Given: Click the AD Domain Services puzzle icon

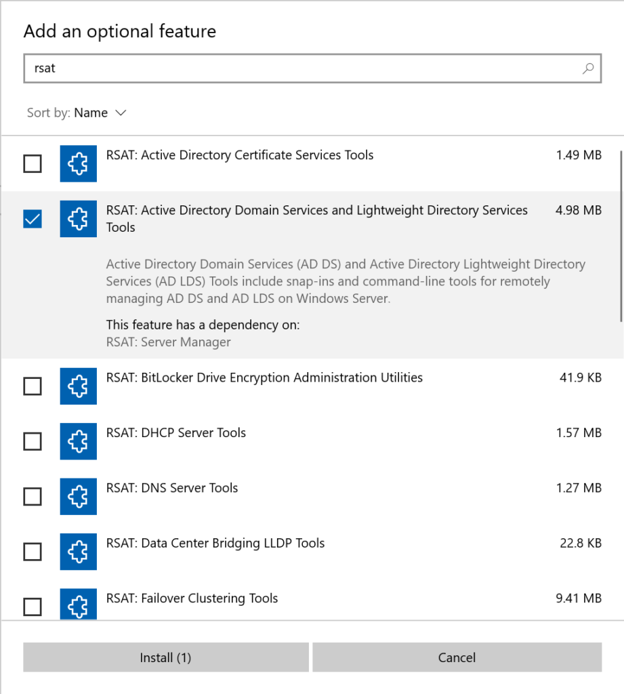Looking at the screenshot, I should pyautogui.click(x=78, y=219).
